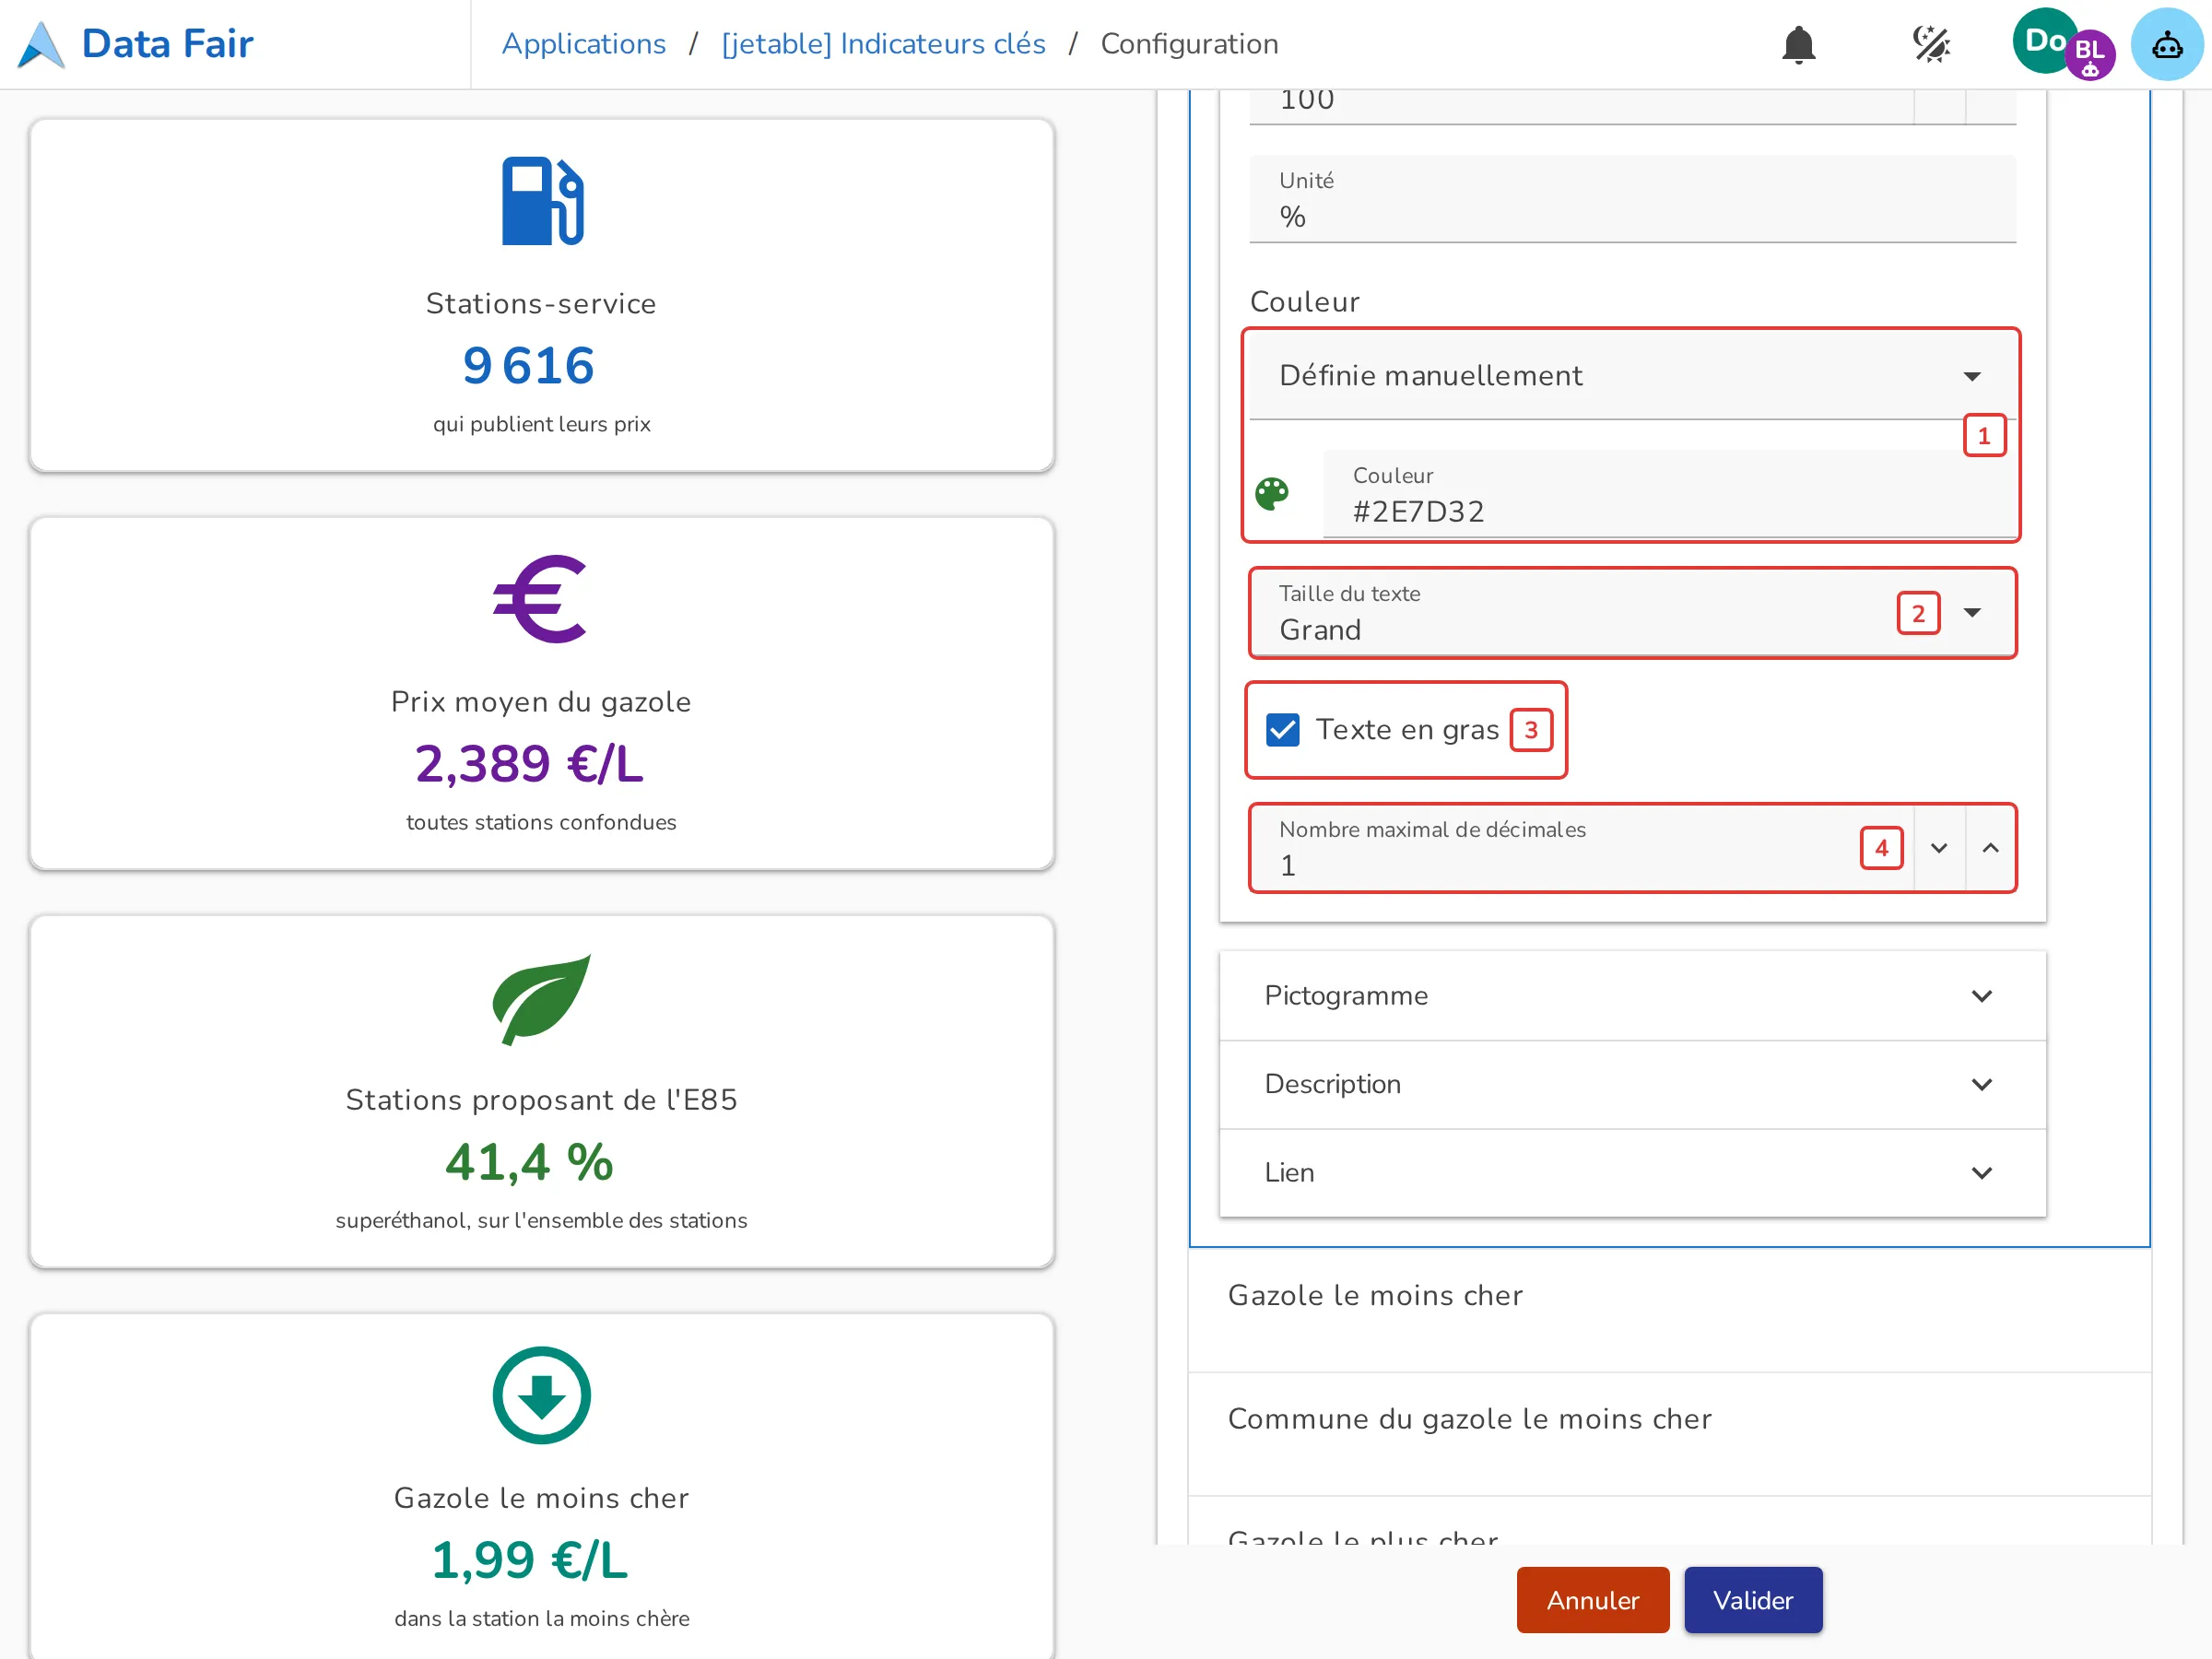Screen dimensions: 2212x1659
Task: Expand the Description section
Action: click(1632, 1084)
